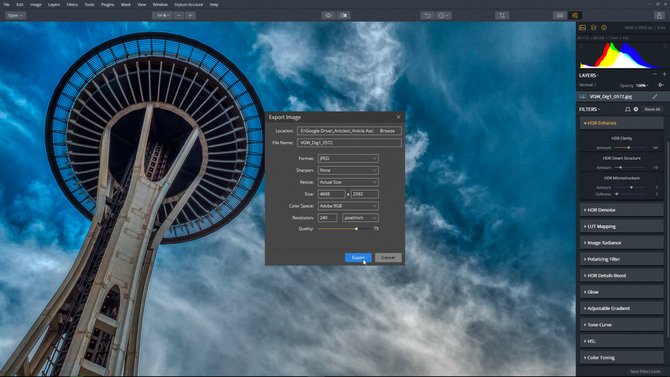
Task: Toggle the presets panel icon in toolbar
Action: (559, 15)
